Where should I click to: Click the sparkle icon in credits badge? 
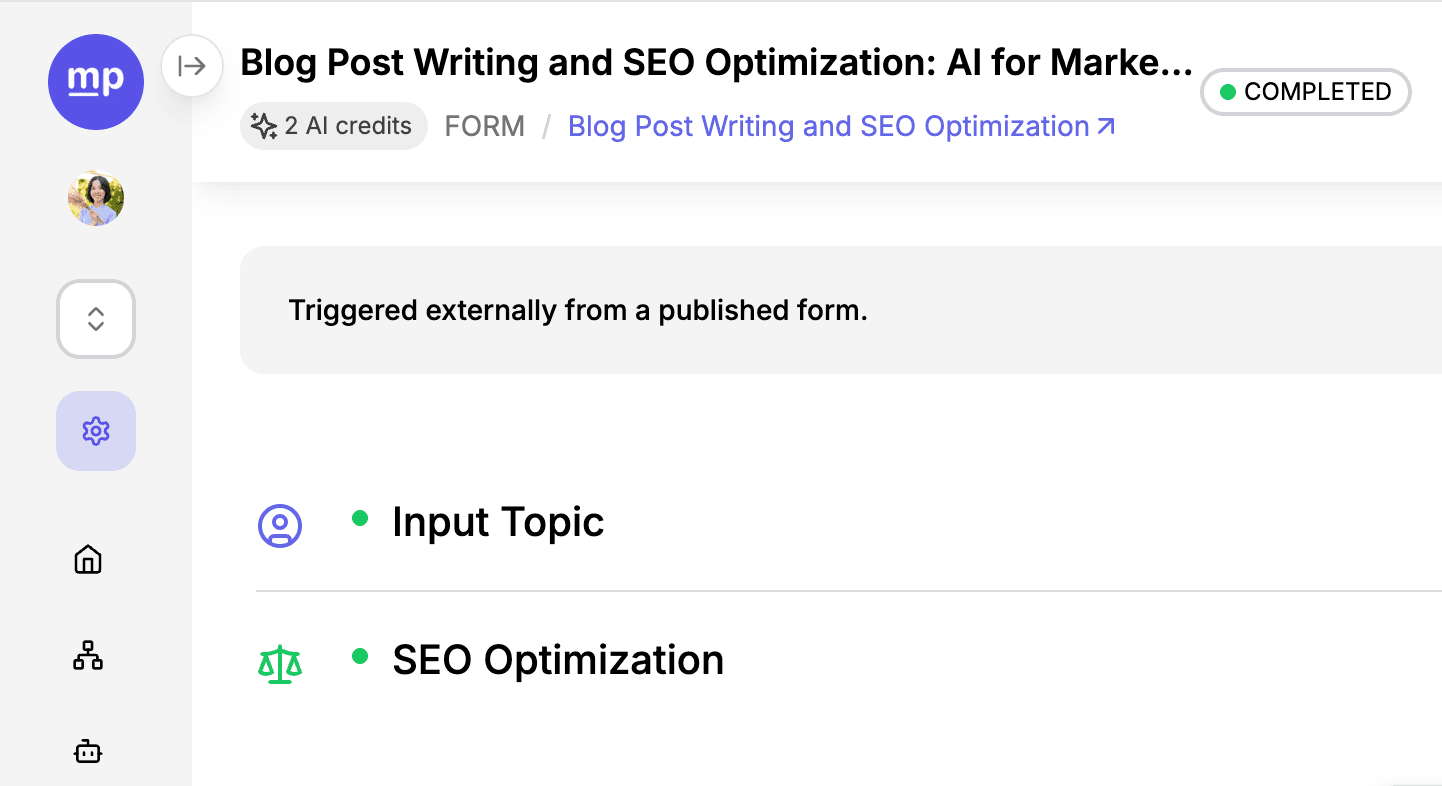pyautogui.click(x=264, y=126)
